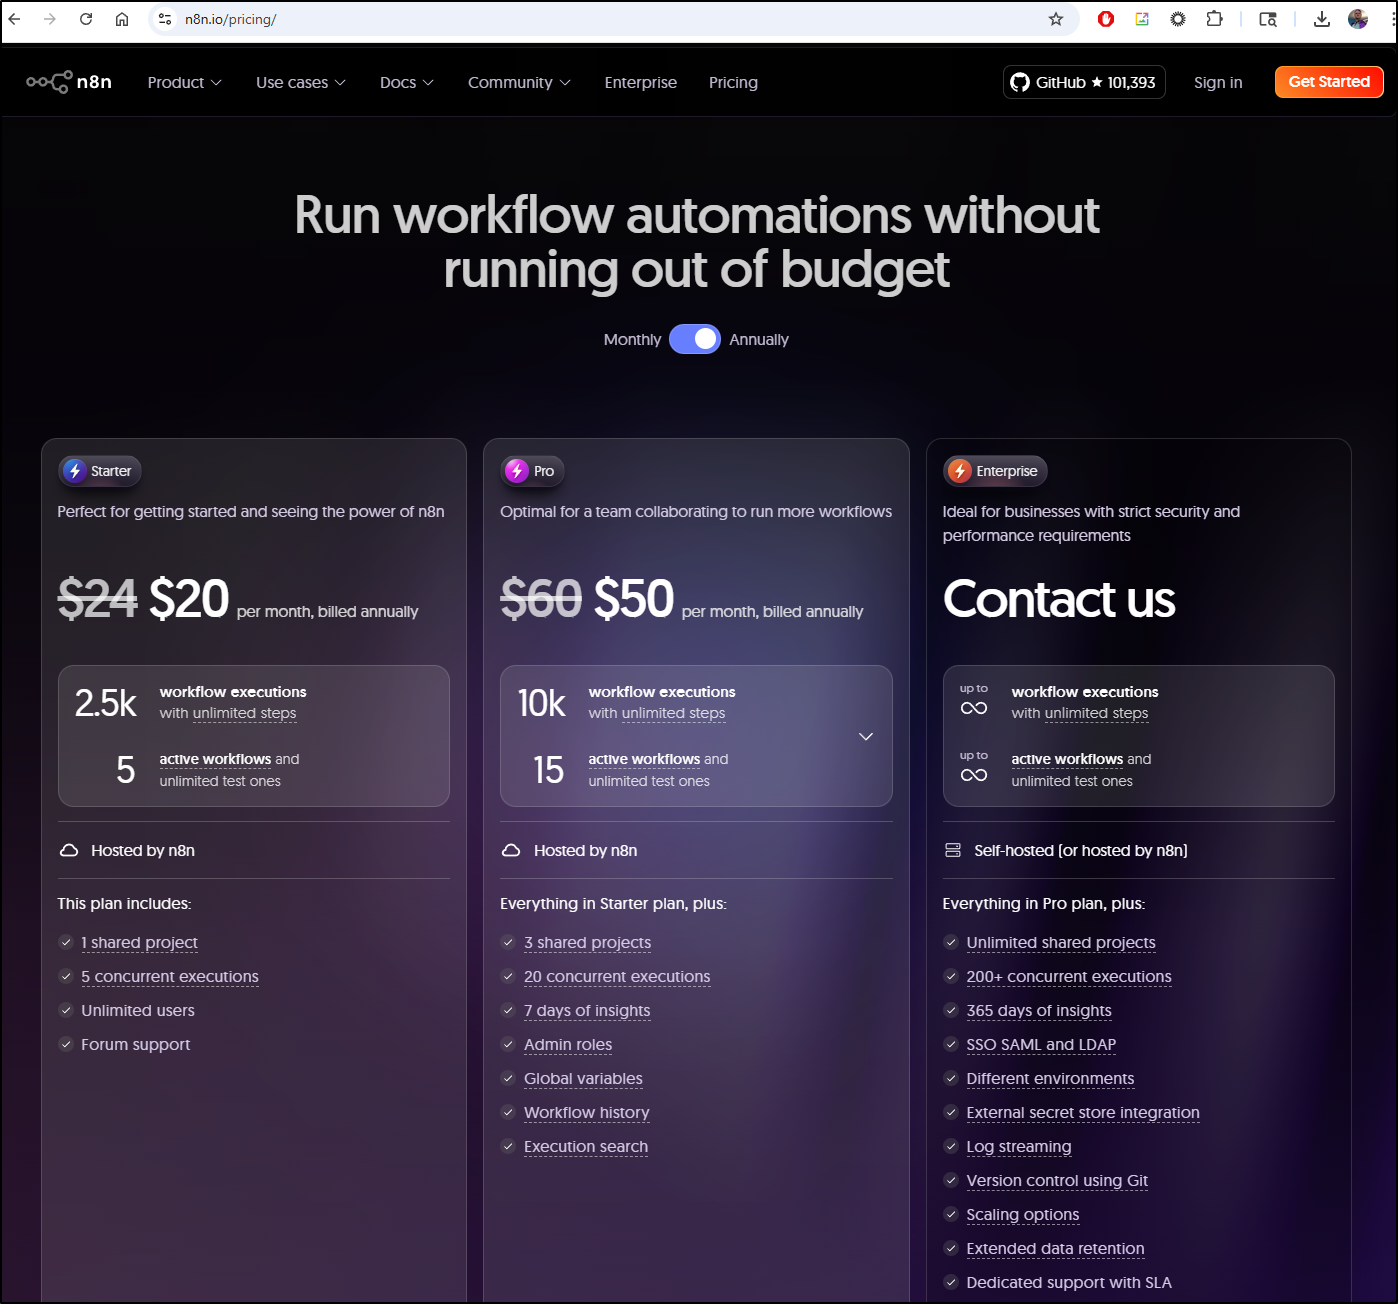Click 'Global variables' feature
1398x1304 pixels.
point(583,1079)
